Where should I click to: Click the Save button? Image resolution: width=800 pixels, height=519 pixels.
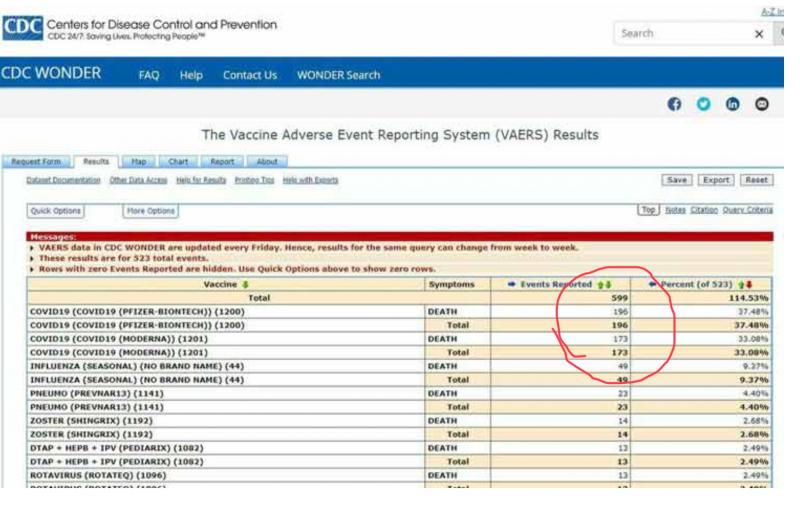pyautogui.click(x=677, y=180)
